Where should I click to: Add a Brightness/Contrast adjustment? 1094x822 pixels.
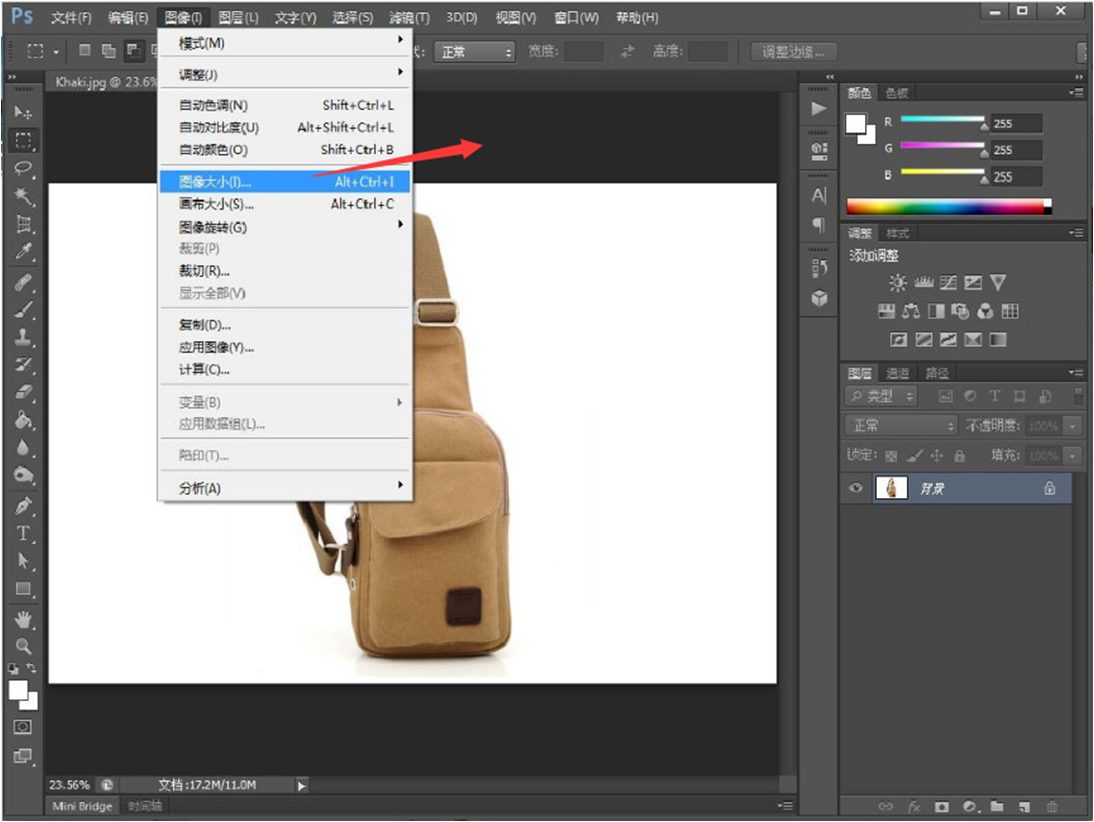[898, 283]
